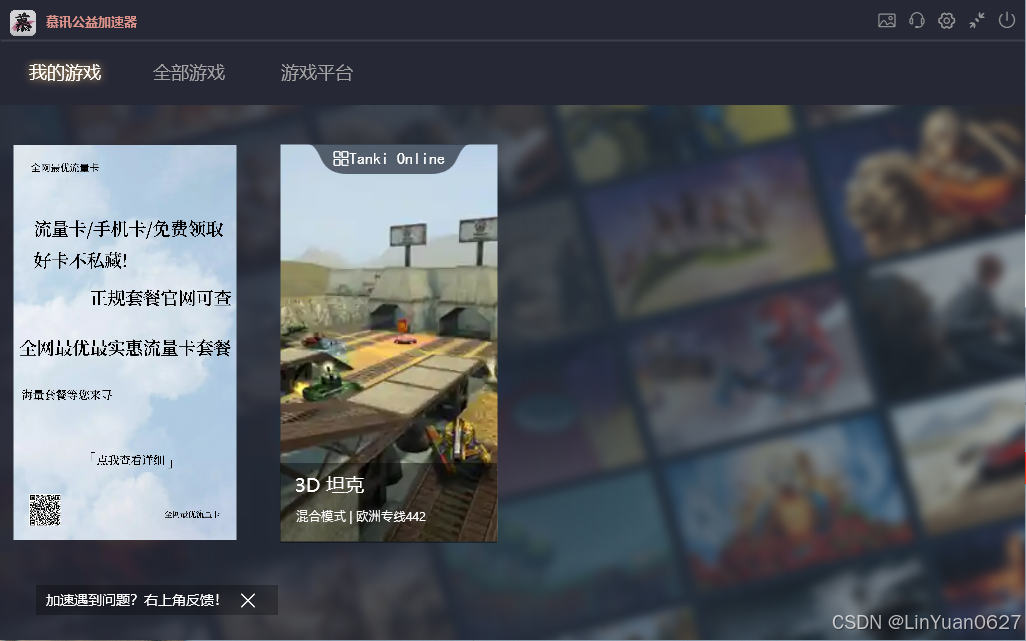Click the 慕讯公益加速器 title text

click(92, 22)
